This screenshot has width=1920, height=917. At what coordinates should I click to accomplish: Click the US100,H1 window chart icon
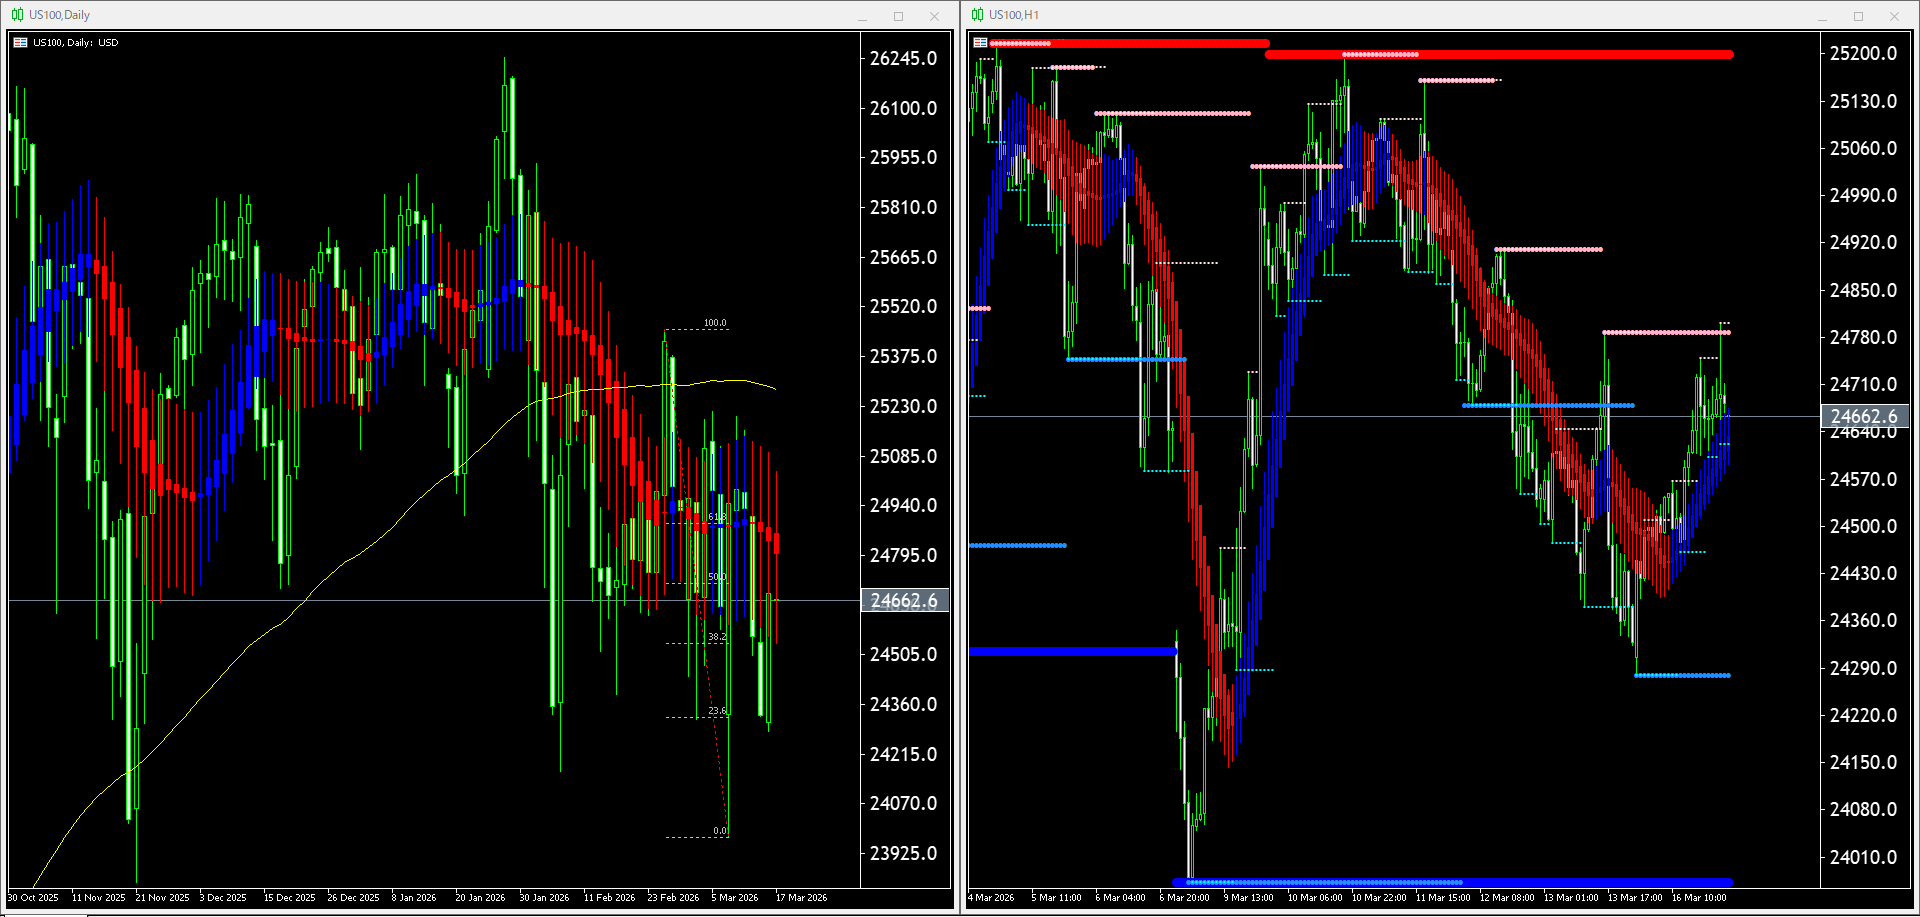(977, 15)
